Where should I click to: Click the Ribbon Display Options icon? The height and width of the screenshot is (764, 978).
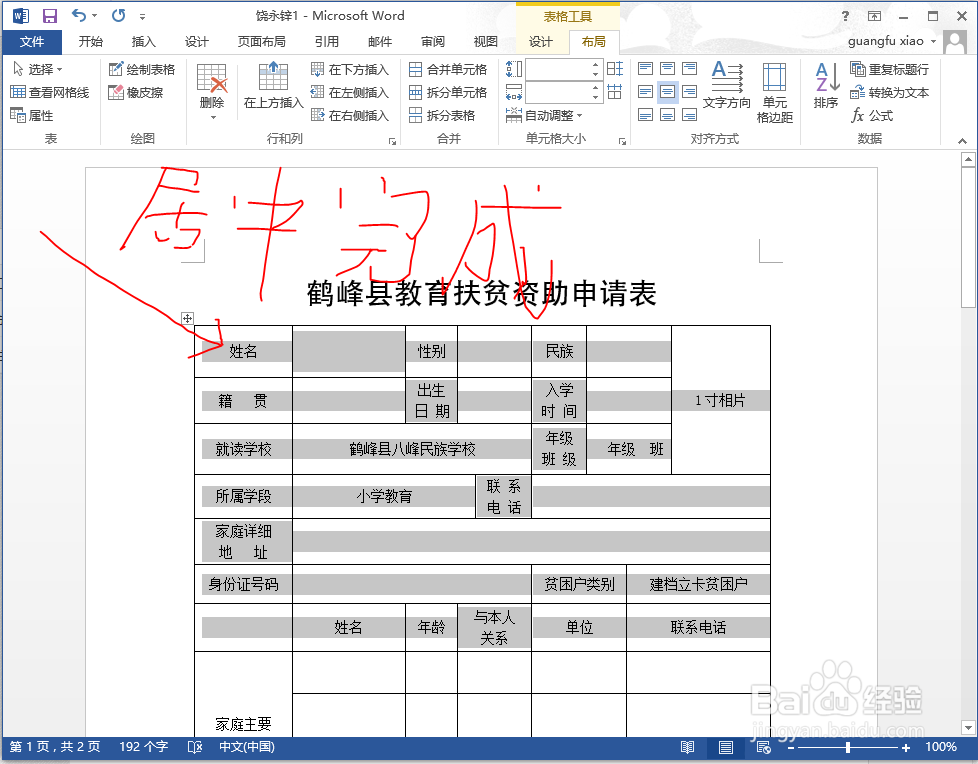[874, 16]
